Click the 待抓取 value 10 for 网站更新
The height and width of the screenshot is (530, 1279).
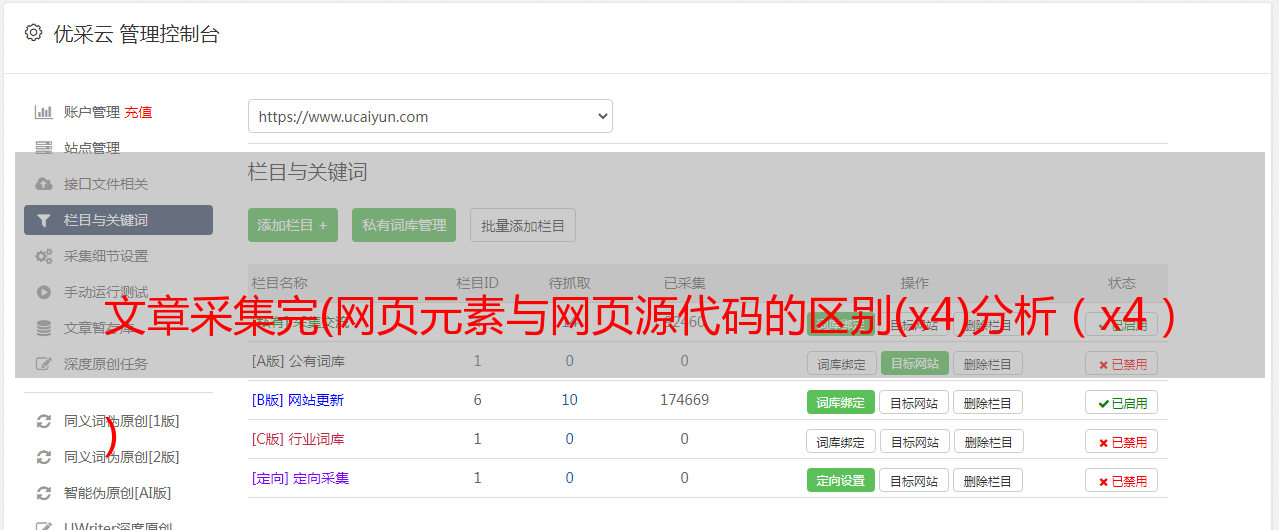[569, 400]
